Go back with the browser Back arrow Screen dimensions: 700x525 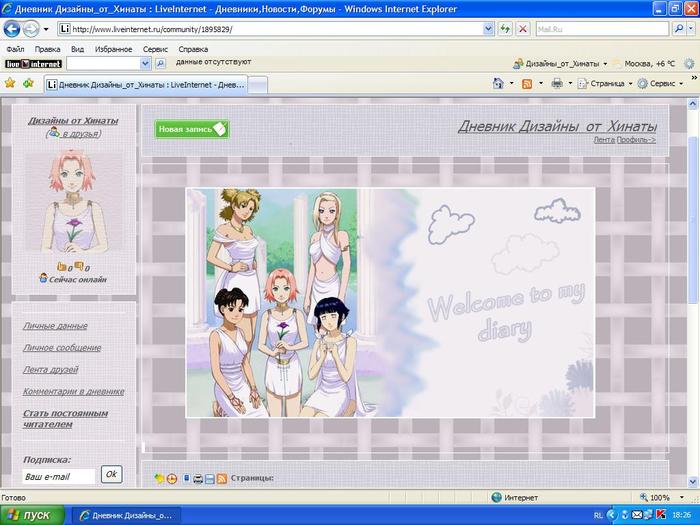(x=12, y=29)
